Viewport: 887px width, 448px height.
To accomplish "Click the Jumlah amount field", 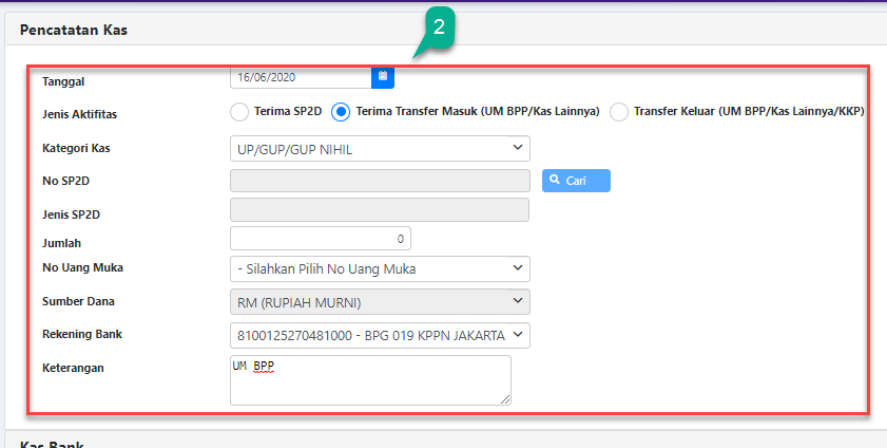I will click(x=320, y=239).
